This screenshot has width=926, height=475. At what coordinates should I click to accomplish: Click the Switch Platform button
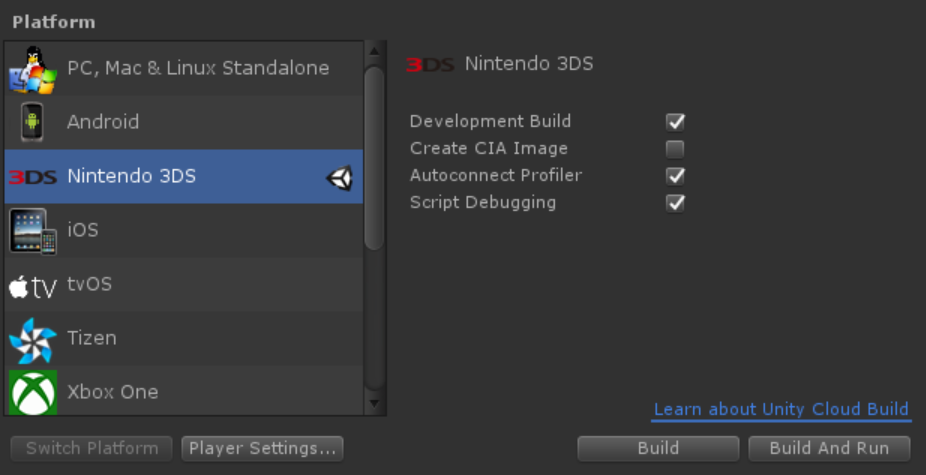(92, 448)
